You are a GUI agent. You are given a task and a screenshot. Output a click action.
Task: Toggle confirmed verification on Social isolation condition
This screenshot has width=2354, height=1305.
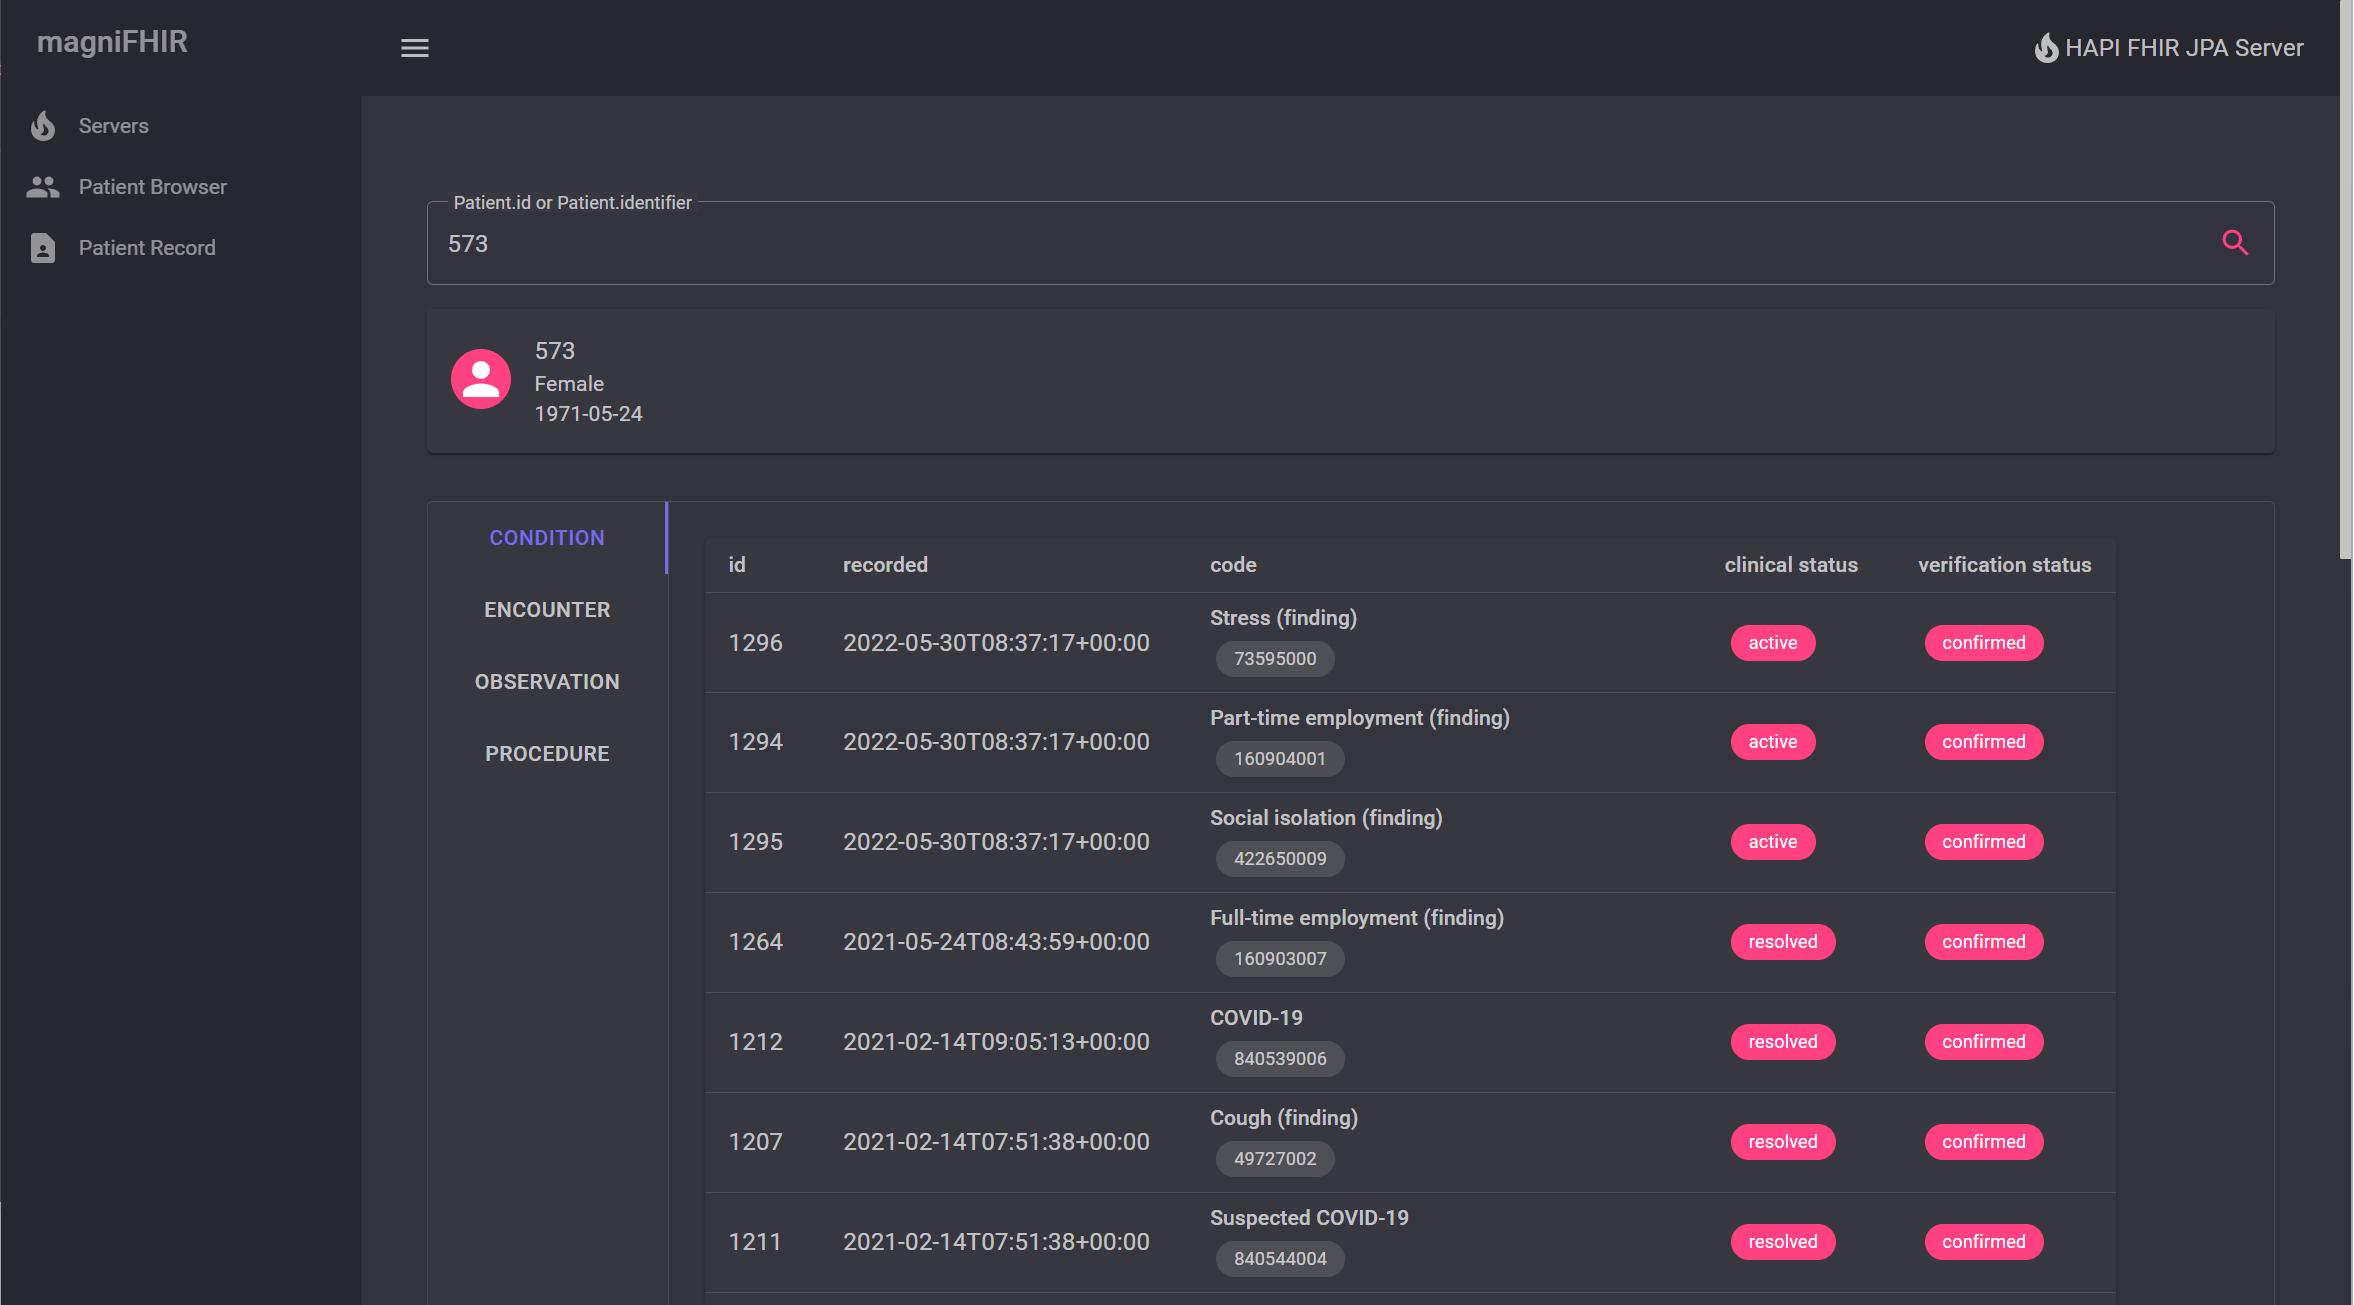1983,841
